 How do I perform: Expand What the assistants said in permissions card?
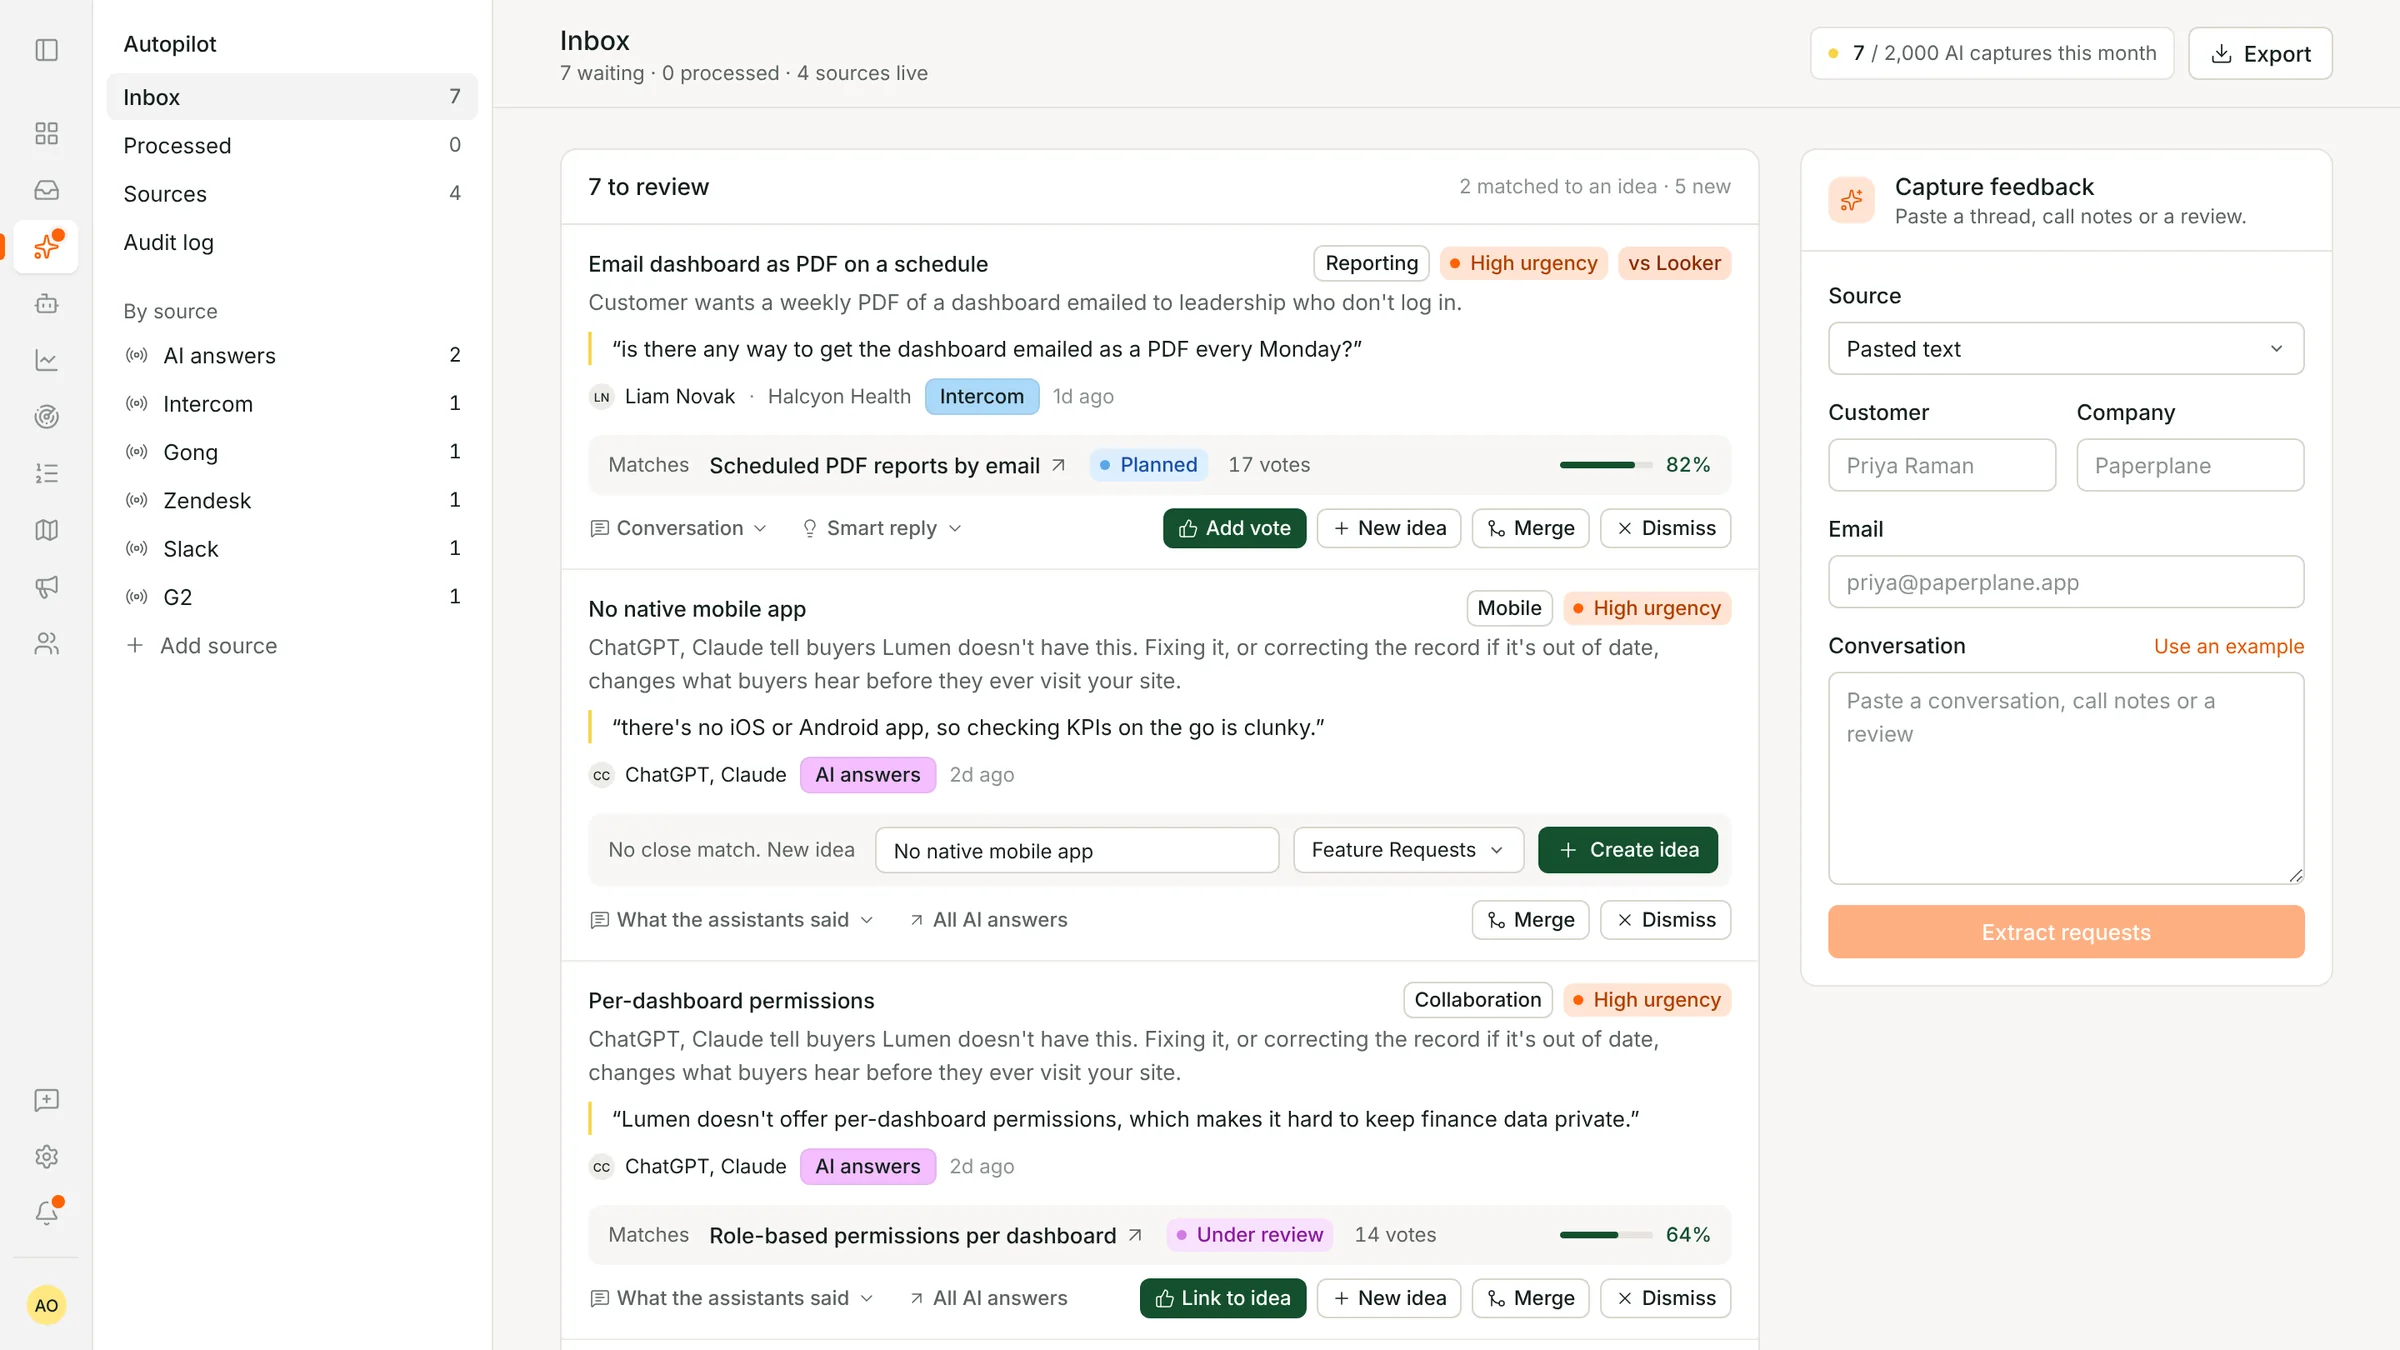click(732, 1297)
